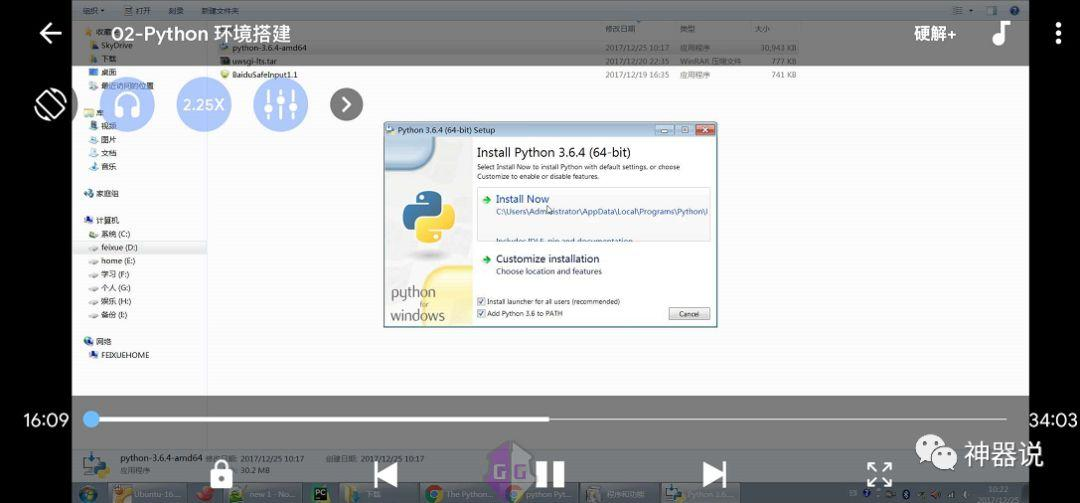Screen dimensions: 1080x503
Task: Click the Explorer help question-mark icon
Action: 1014,10
